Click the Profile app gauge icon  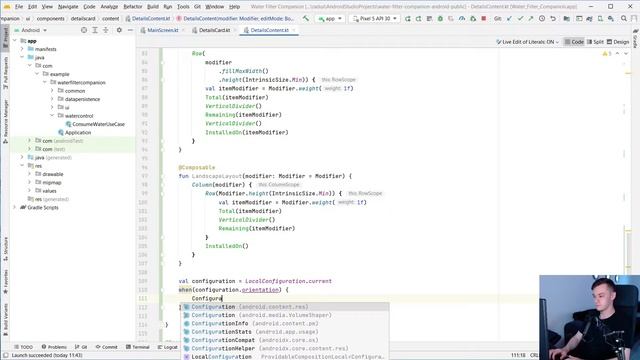coord(462,18)
